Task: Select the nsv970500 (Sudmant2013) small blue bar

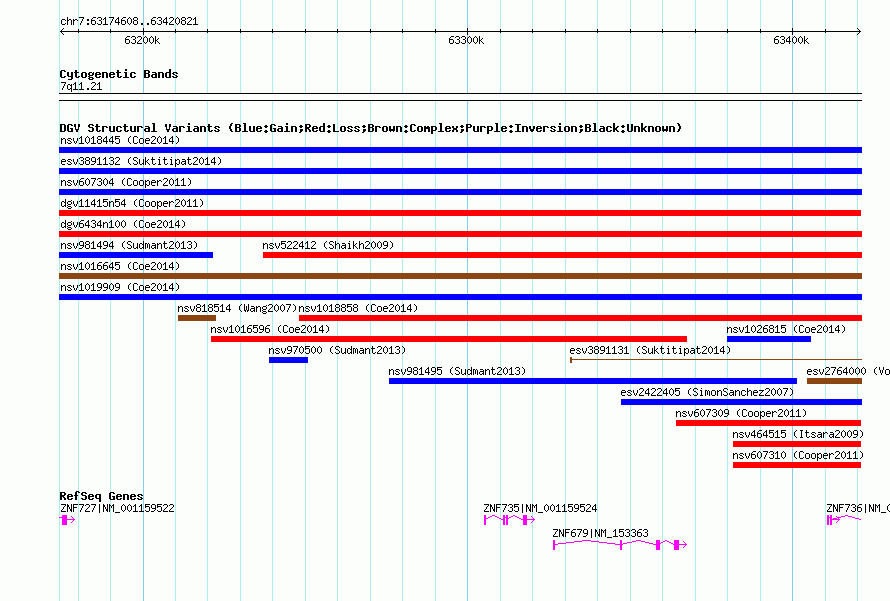Action: pyautogui.click(x=288, y=360)
